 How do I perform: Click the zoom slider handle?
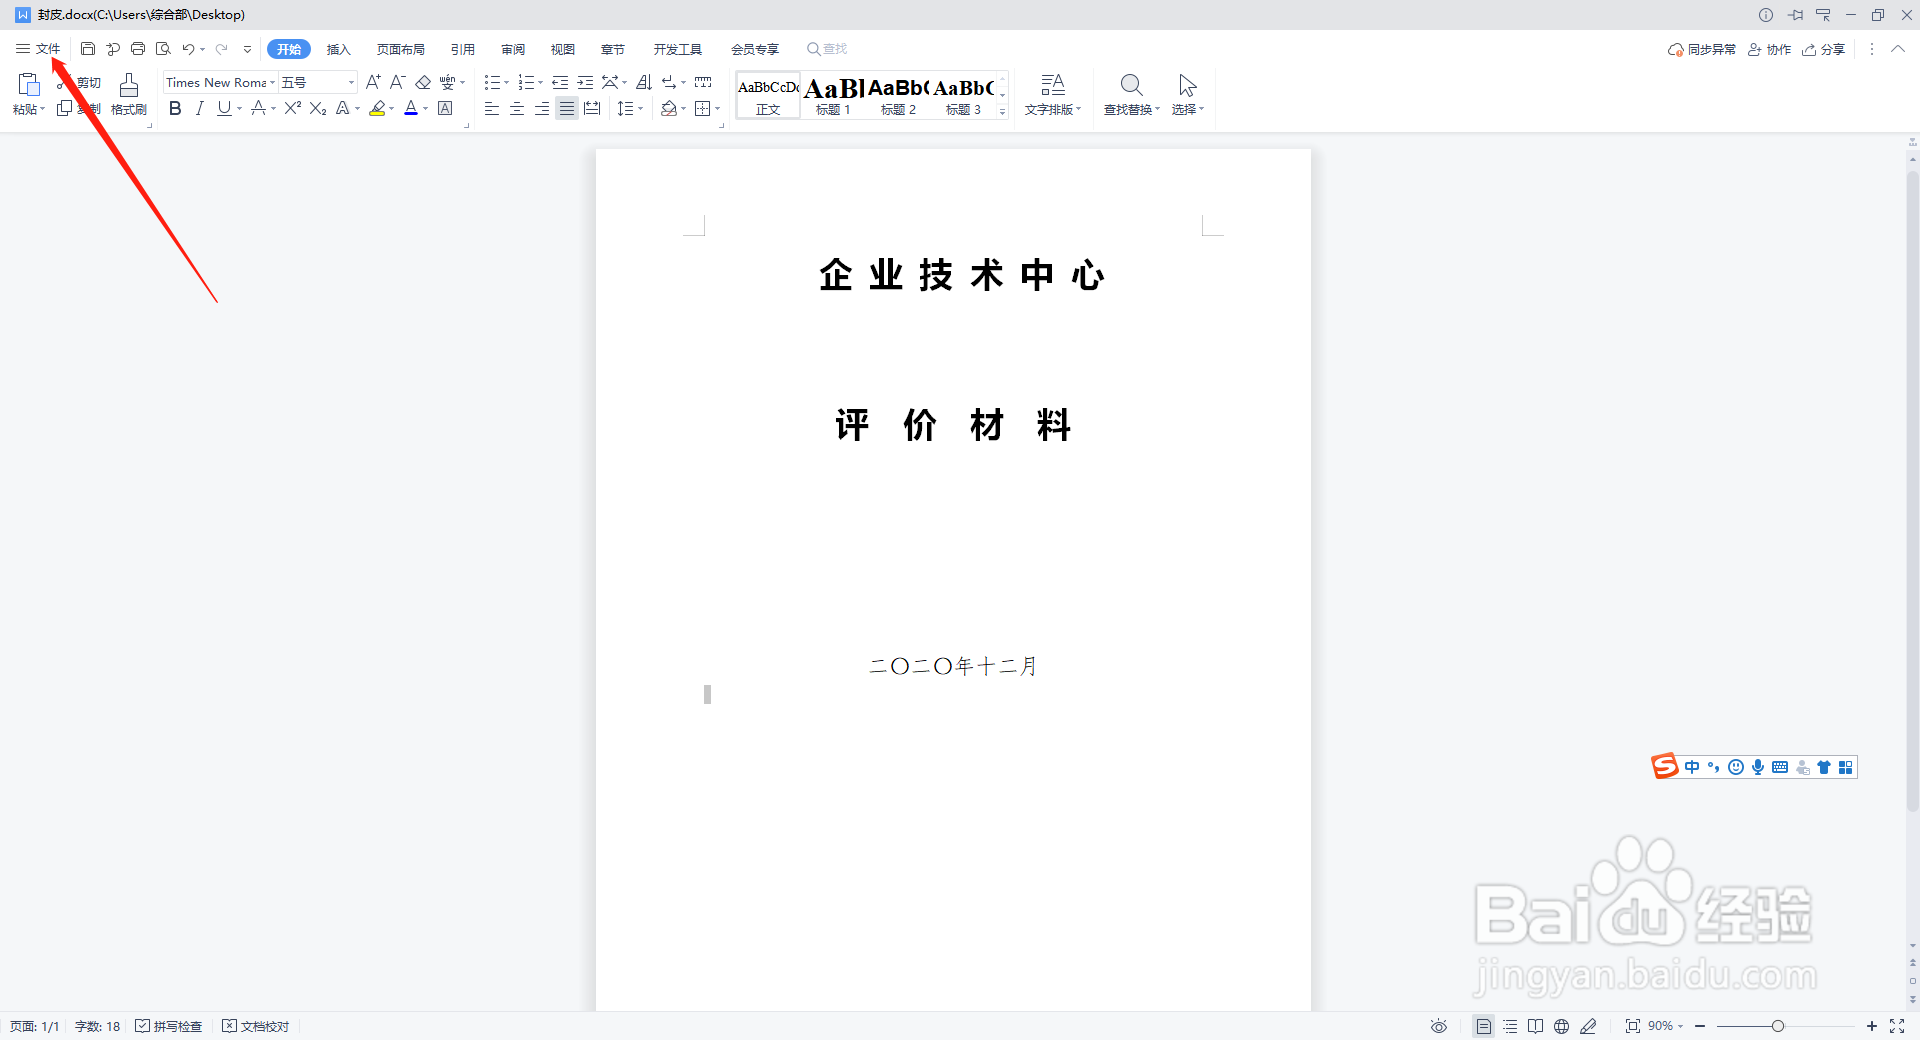(x=1778, y=1026)
